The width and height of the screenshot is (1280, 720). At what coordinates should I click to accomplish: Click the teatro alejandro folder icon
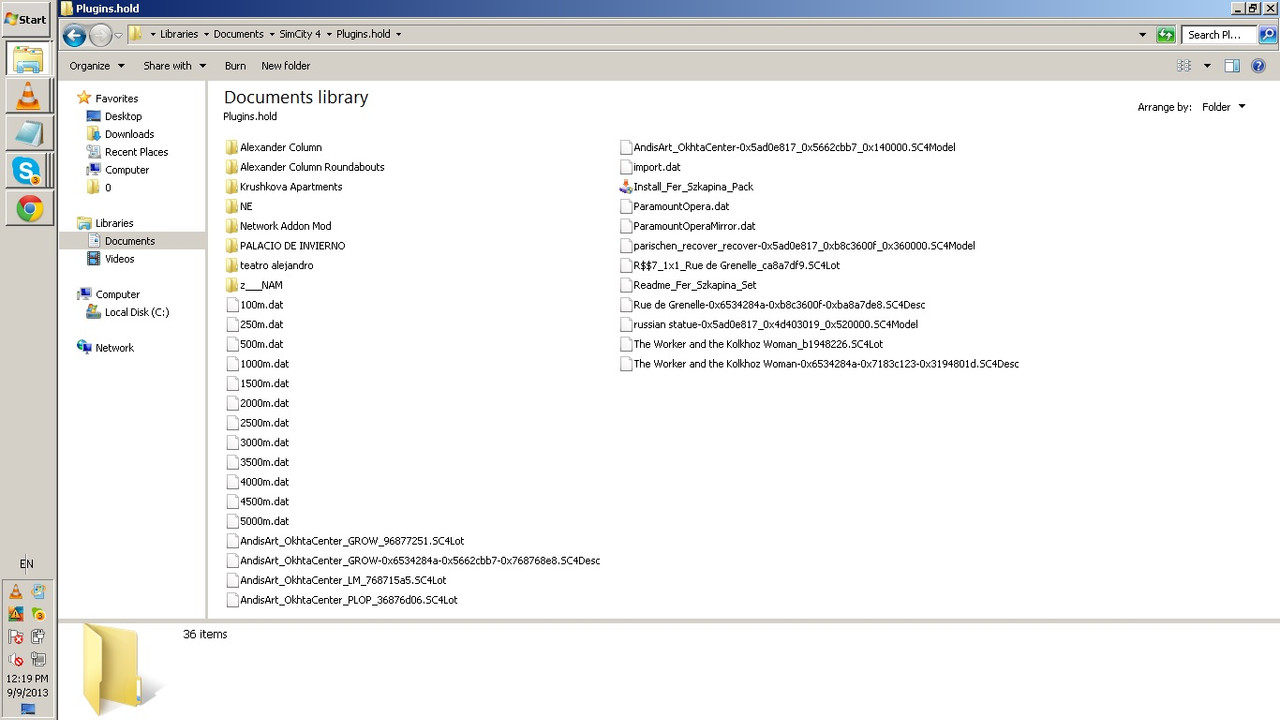tap(232, 266)
